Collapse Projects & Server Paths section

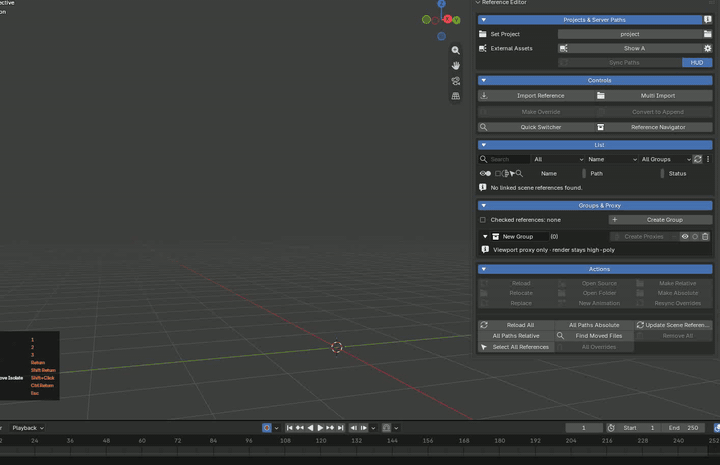point(484,20)
